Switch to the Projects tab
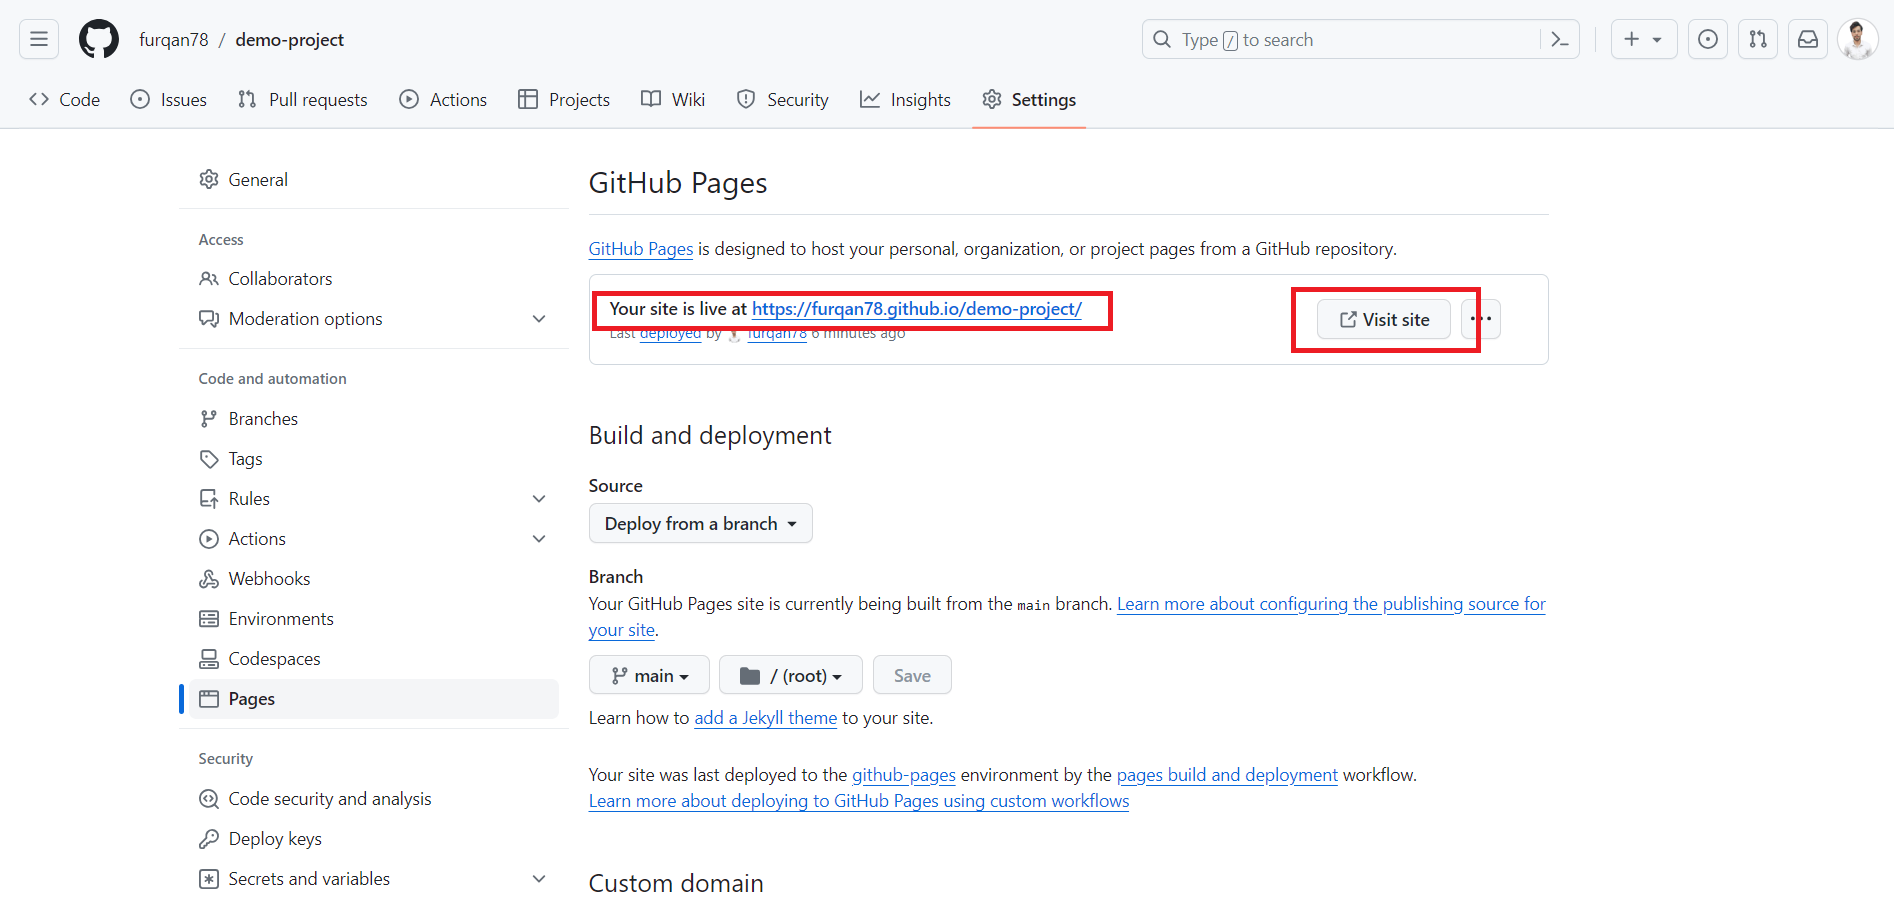Viewport: 1894px width, 906px height. pos(564,99)
